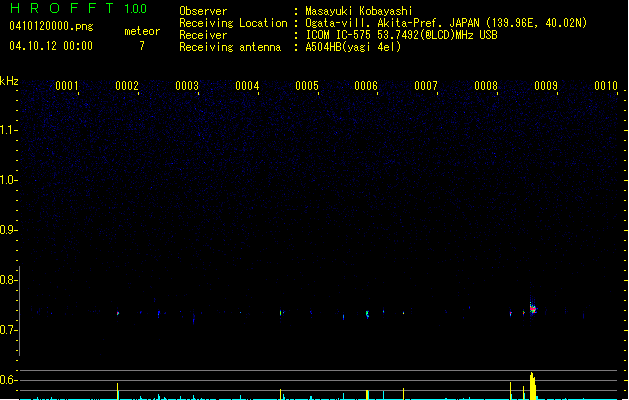The height and width of the screenshot is (400, 629).
Task: Click the meteor count value 7
Action: click(142, 46)
